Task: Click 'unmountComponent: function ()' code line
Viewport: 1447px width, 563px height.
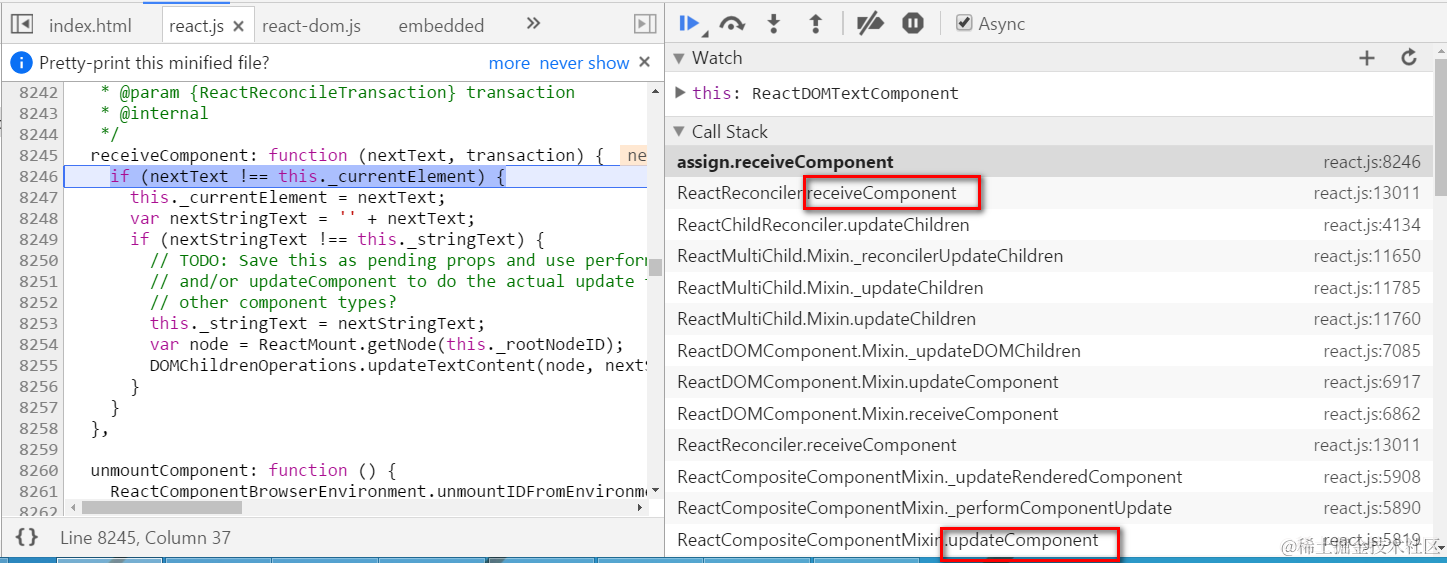Action: pyautogui.click(x=244, y=470)
